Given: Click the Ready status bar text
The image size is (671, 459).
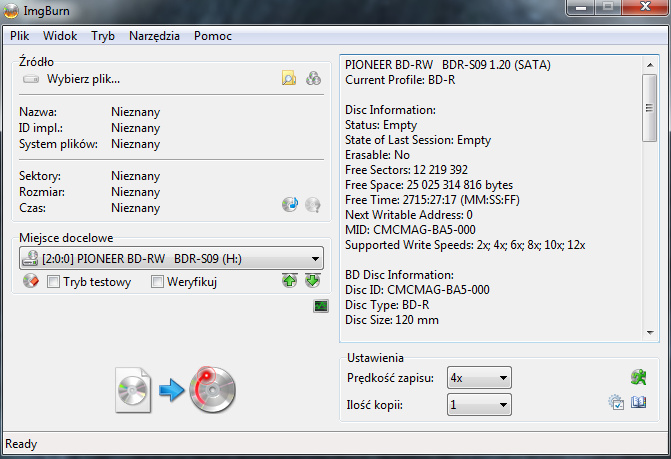Looking at the screenshot, I should pos(21,444).
